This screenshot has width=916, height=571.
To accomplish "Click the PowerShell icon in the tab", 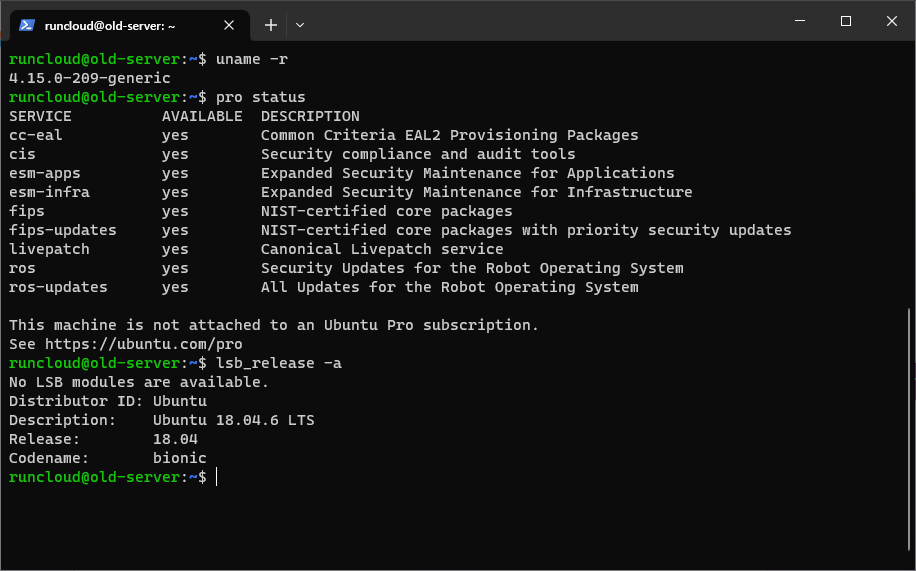I will 27,25.
